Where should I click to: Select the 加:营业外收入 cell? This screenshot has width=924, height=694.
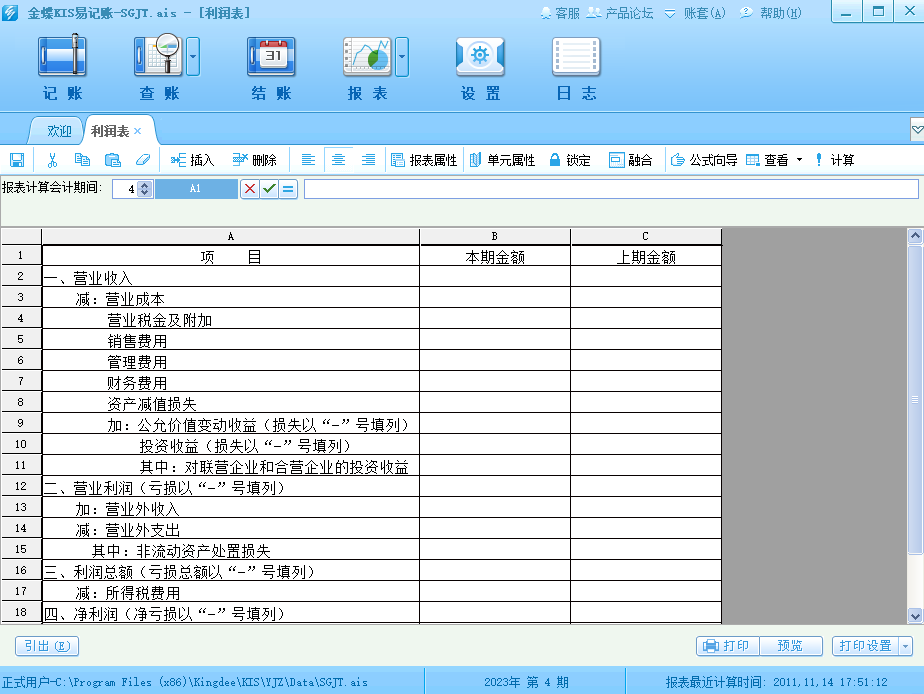pyautogui.click(x=230, y=507)
